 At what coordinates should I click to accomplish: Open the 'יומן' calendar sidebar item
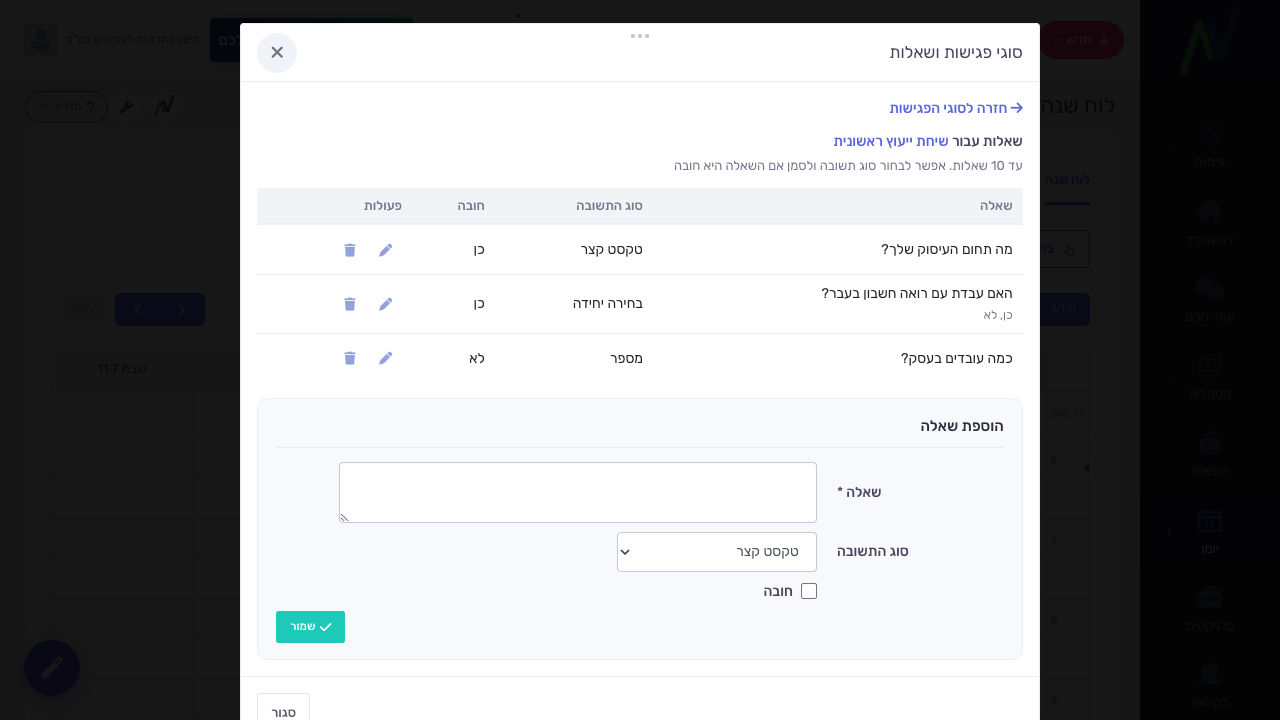(x=1210, y=532)
